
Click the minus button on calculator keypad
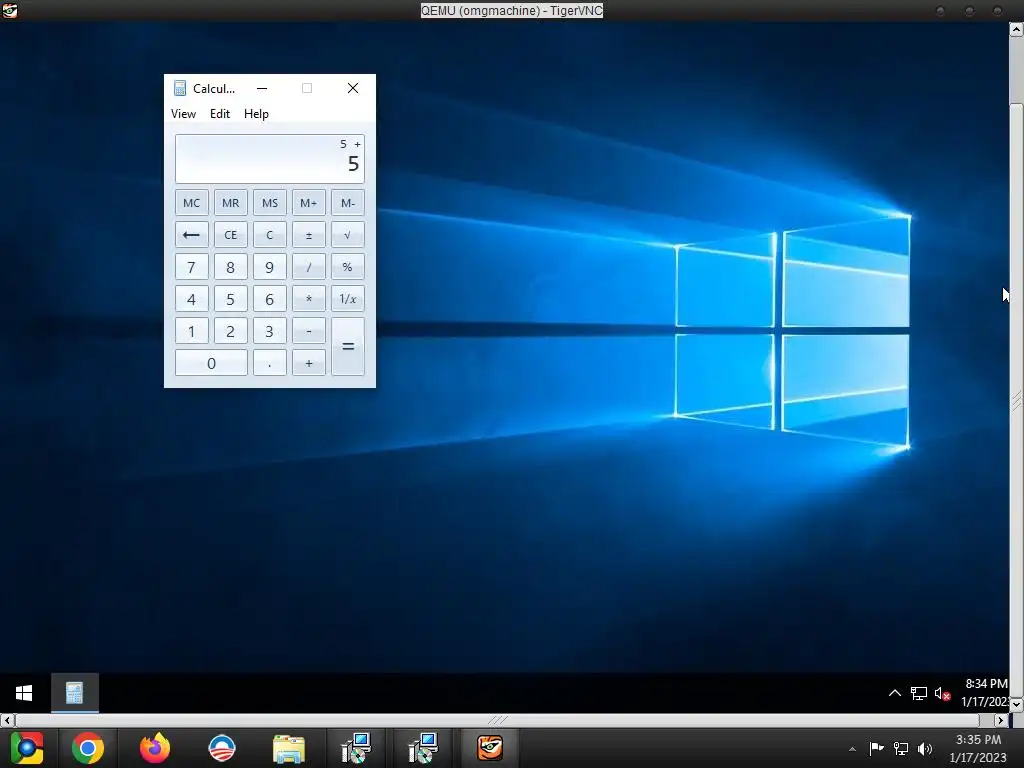(x=309, y=330)
